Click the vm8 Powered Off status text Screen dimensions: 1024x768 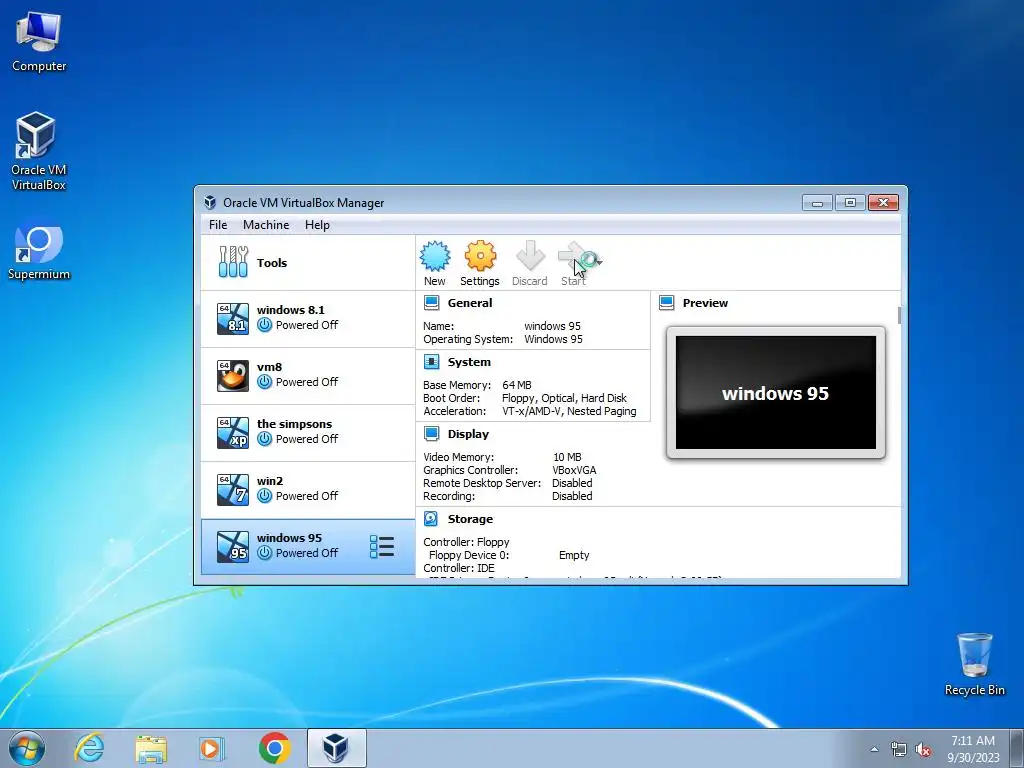pos(307,381)
